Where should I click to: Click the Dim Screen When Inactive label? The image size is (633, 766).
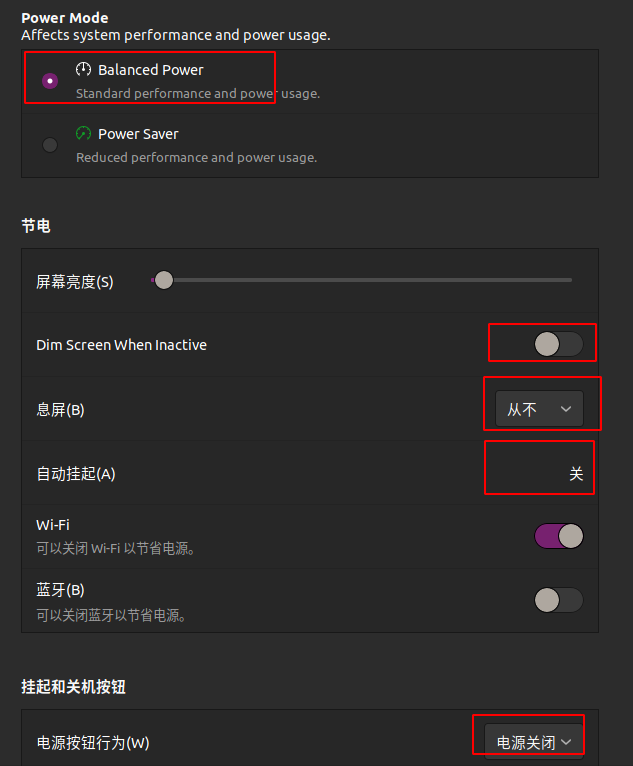(x=122, y=345)
